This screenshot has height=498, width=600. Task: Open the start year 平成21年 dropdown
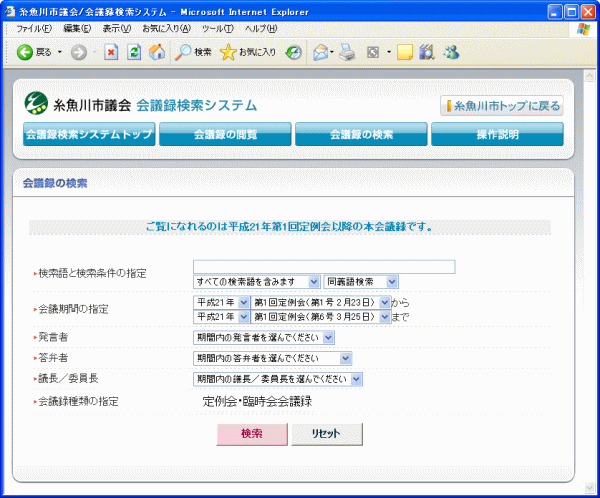(x=221, y=303)
